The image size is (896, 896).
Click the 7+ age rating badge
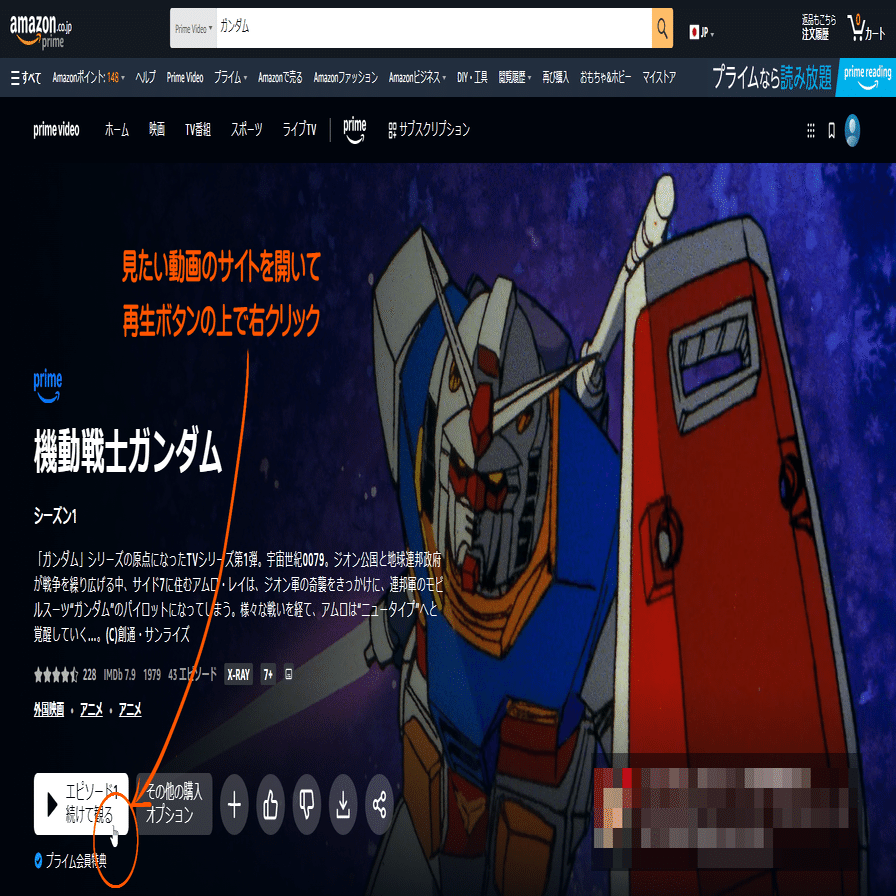268,675
